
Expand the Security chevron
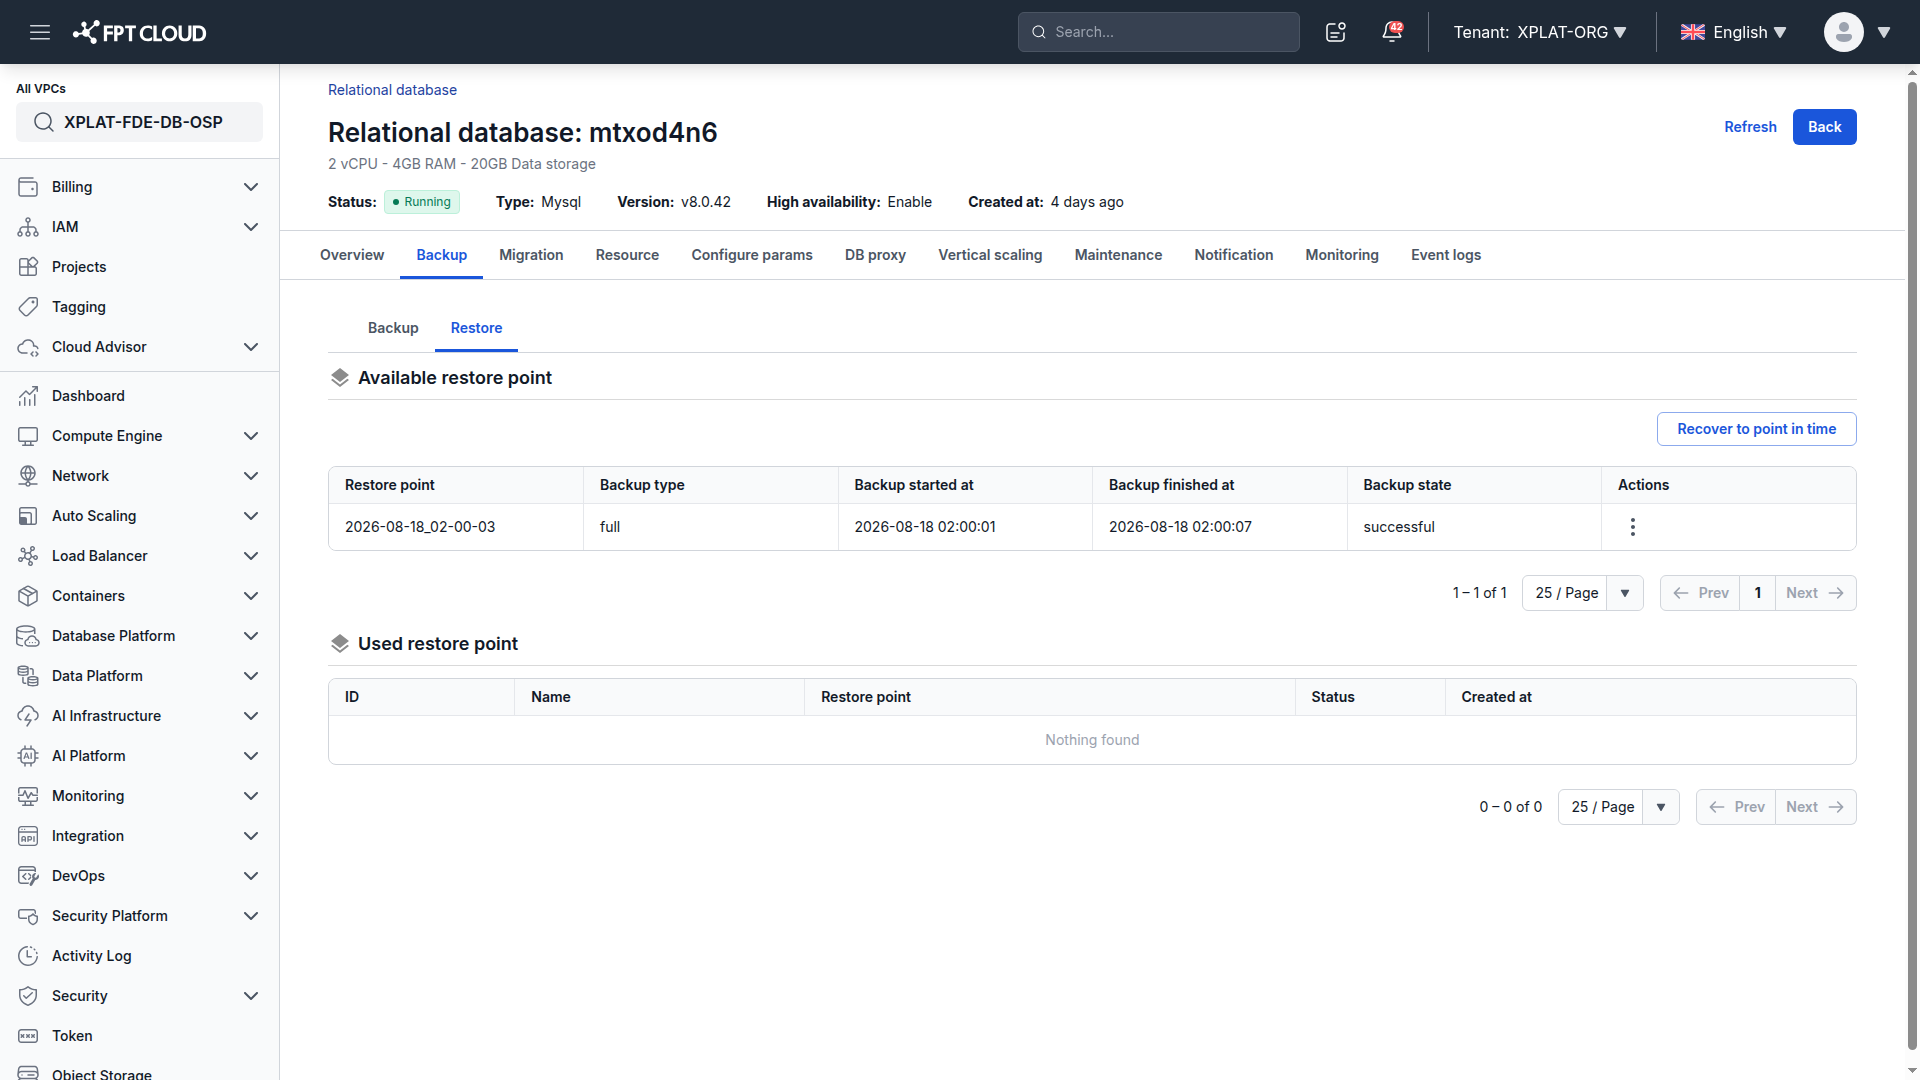pos(251,996)
